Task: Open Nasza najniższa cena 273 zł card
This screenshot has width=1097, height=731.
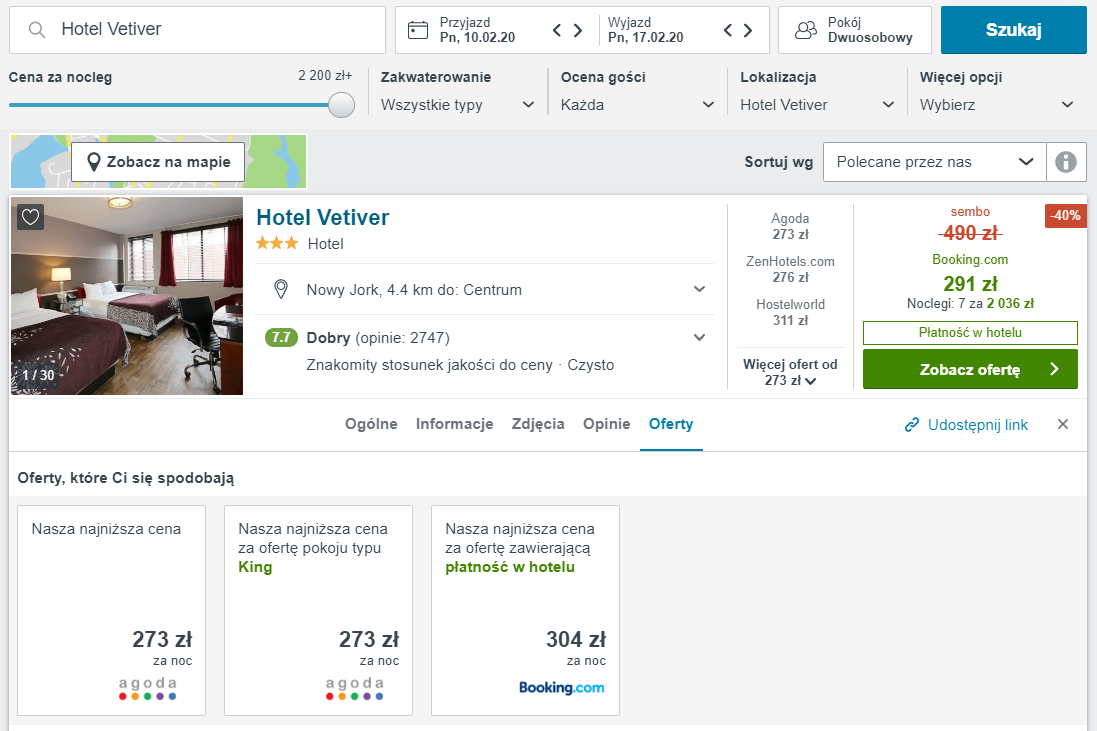Action: [111, 610]
